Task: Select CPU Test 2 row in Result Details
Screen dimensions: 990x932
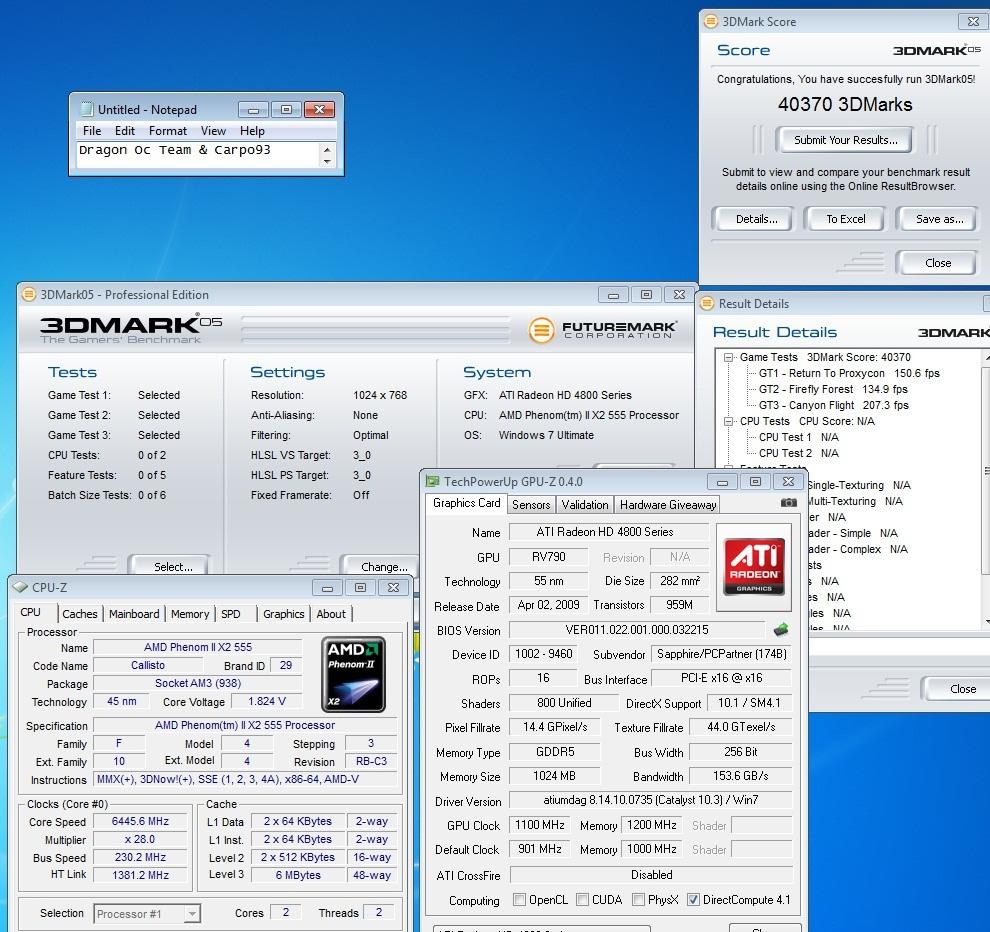Action: point(798,453)
